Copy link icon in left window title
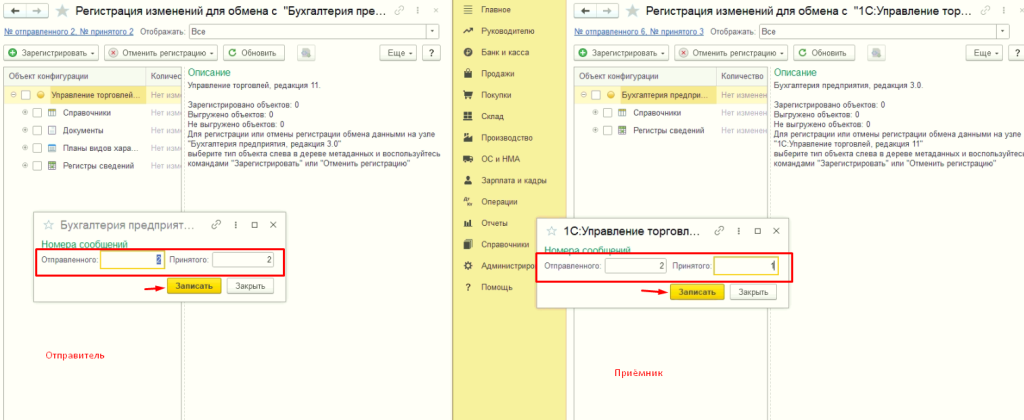 [x=400, y=11]
